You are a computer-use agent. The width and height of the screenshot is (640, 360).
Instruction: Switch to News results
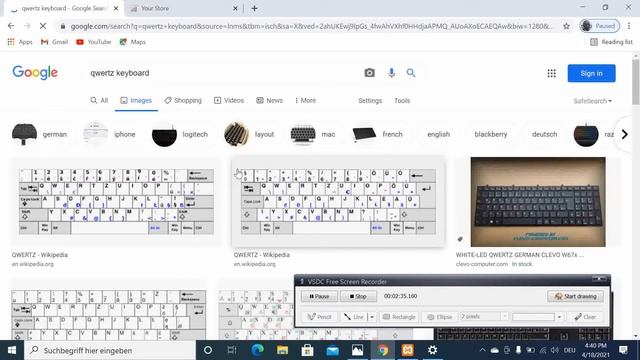pos(269,100)
